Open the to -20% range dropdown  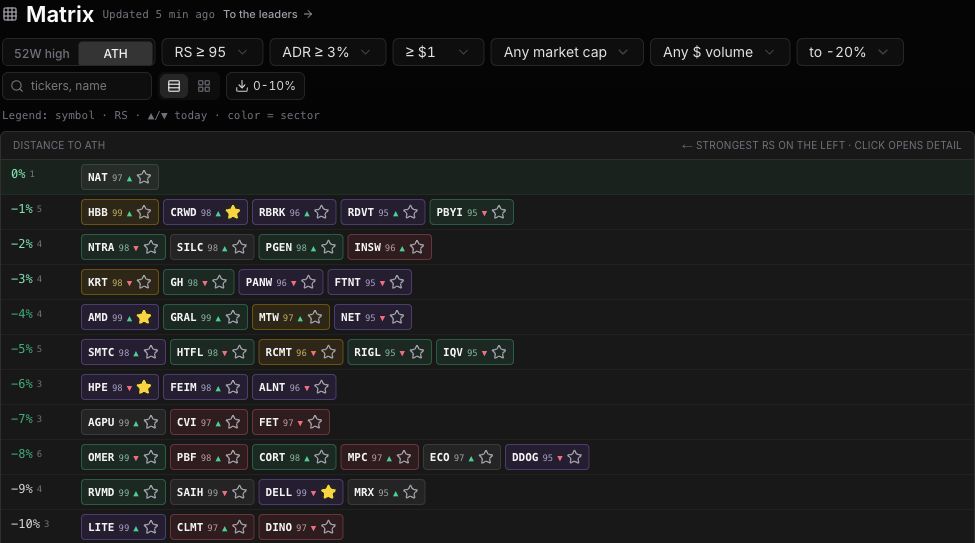[x=850, y=52]
